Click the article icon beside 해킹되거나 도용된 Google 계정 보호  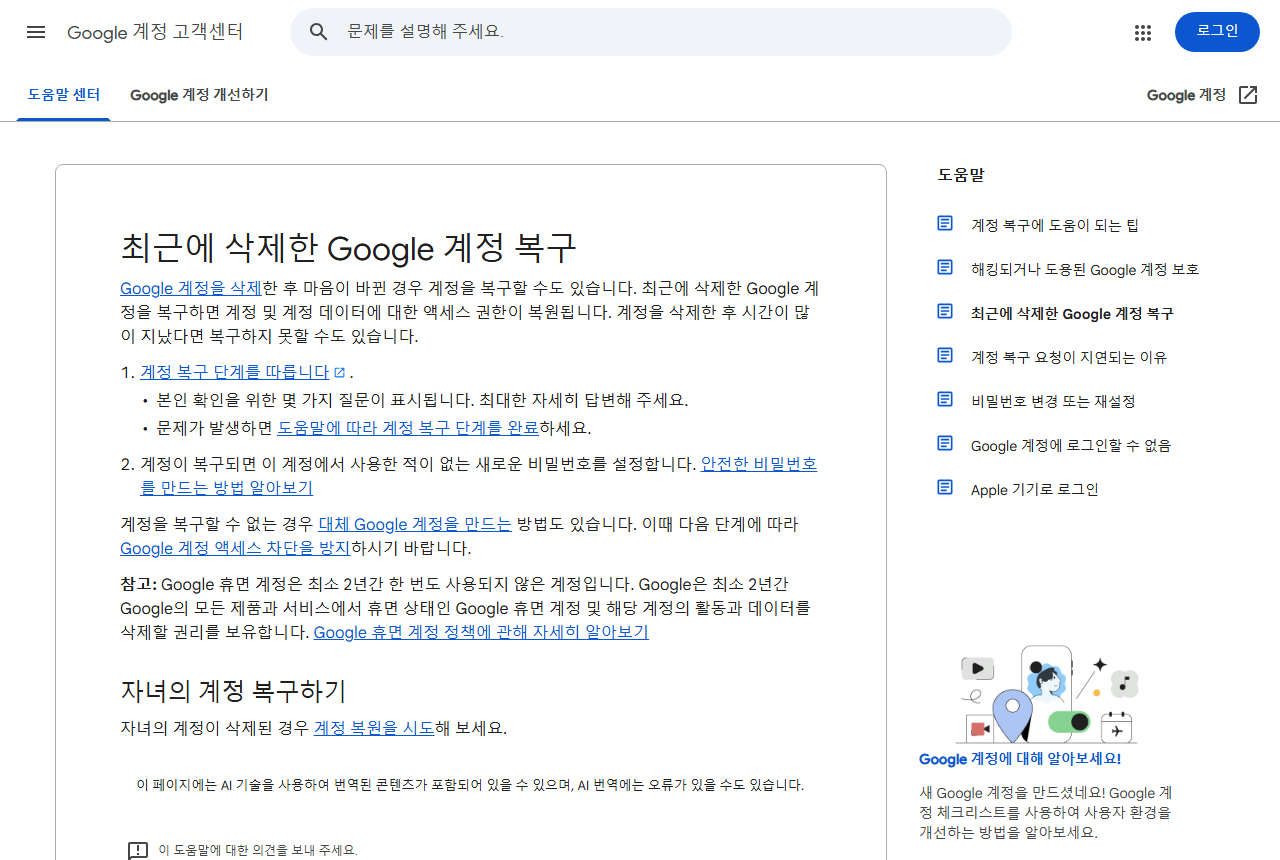coord(945,267)
